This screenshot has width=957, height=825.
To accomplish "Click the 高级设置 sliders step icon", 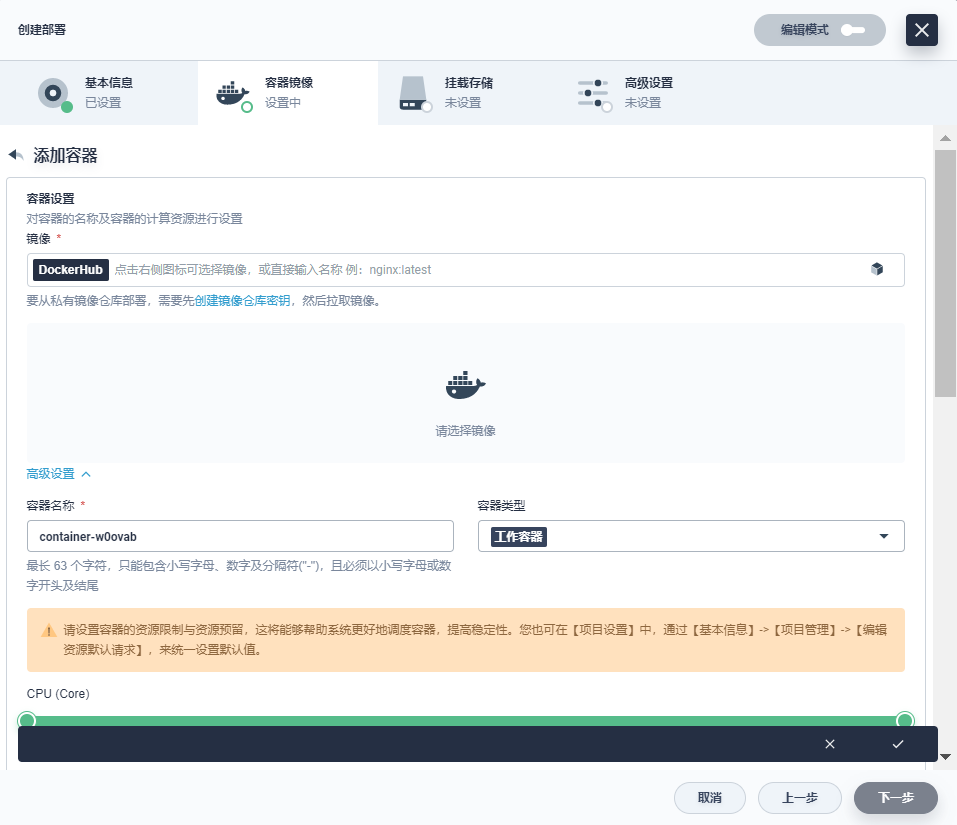I will 593,92.
